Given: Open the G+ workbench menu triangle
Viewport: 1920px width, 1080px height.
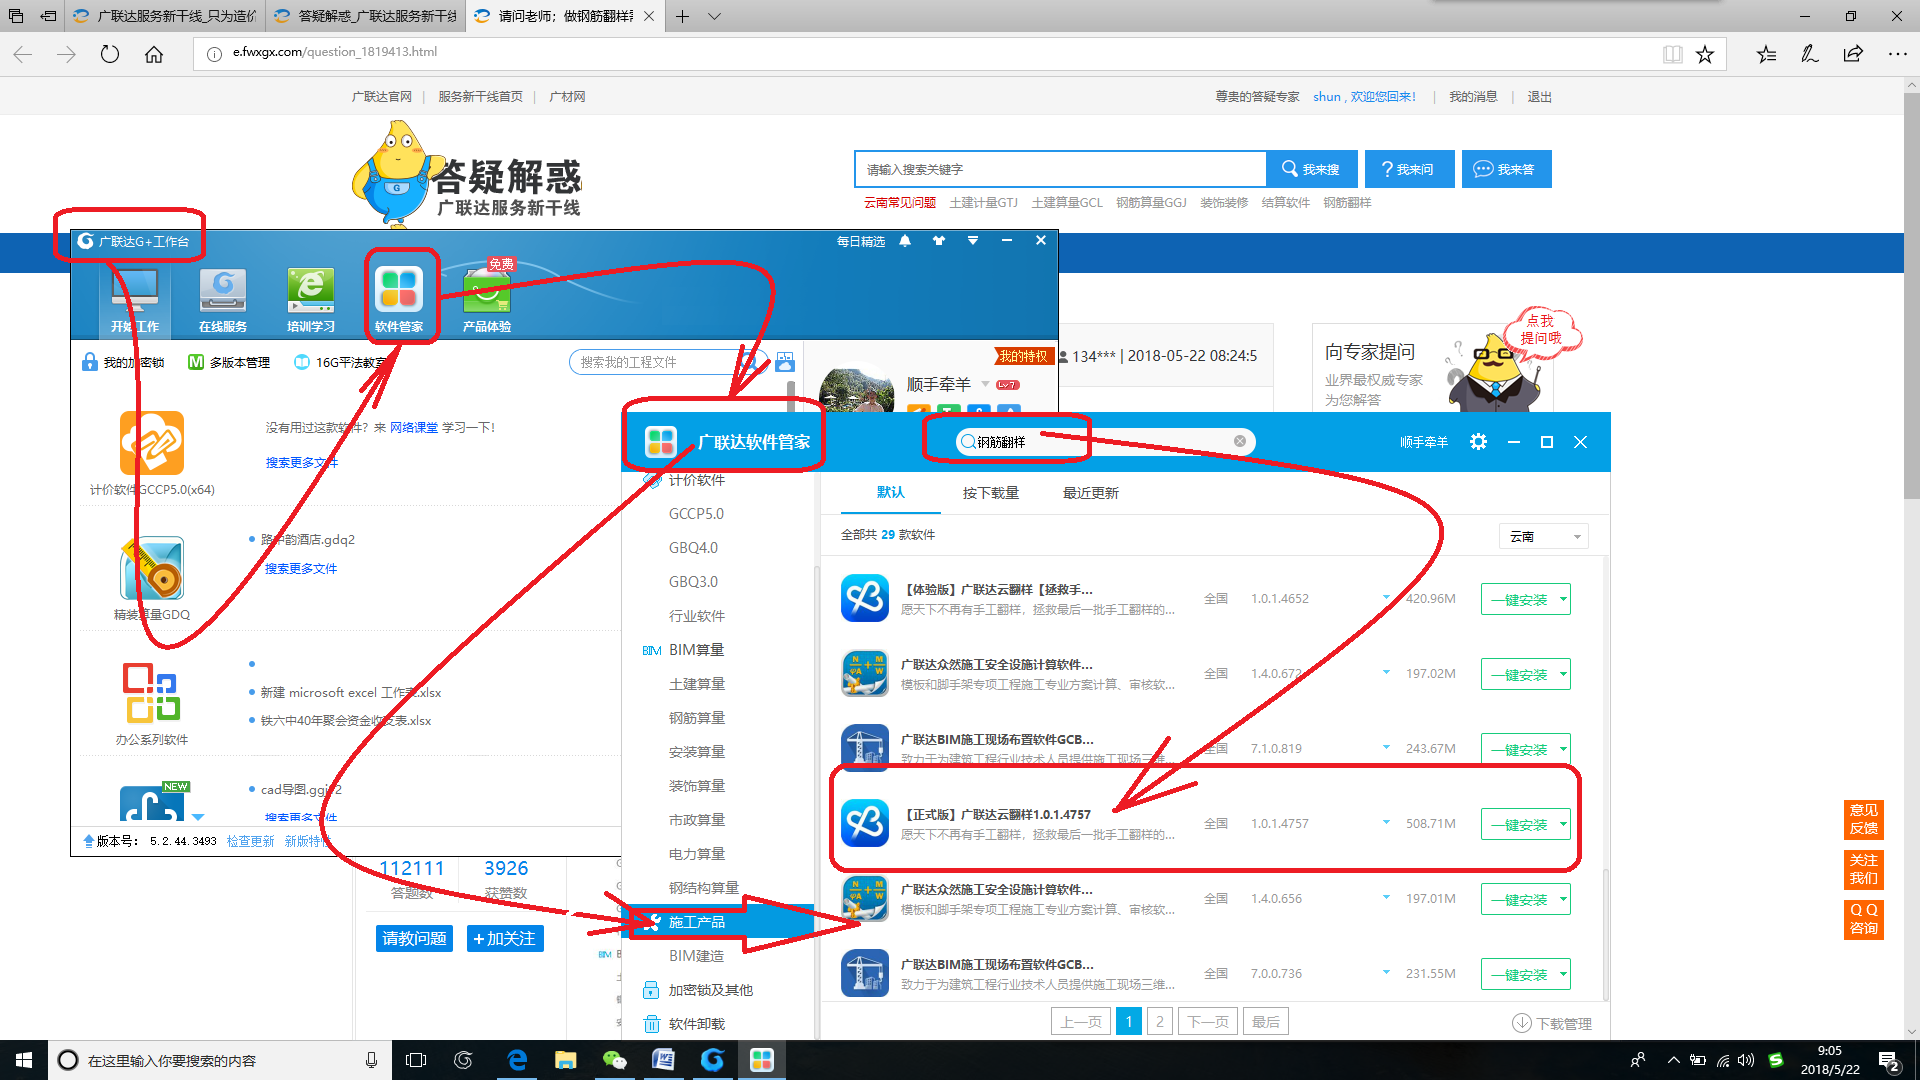Looking at the screenshot, I should tap(972, 241).
